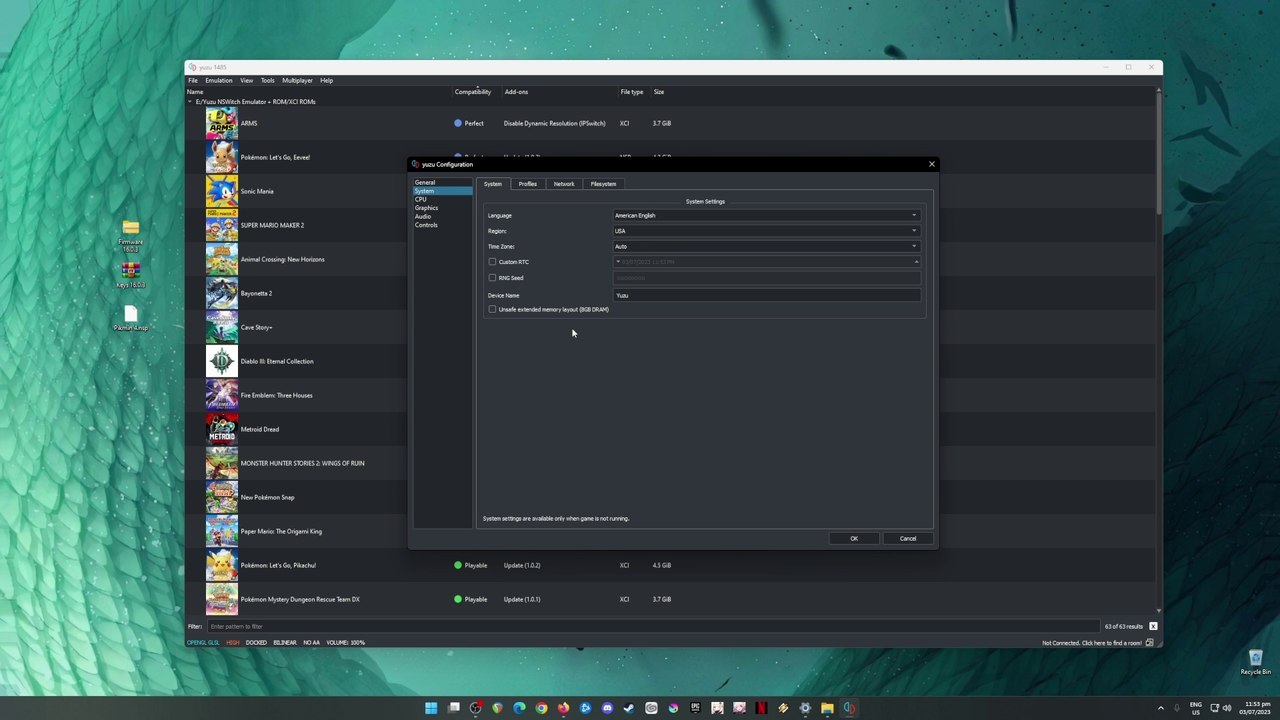Select the Pokémon: Let's Go, Pikachu! icon

click(x=222, y=565)
